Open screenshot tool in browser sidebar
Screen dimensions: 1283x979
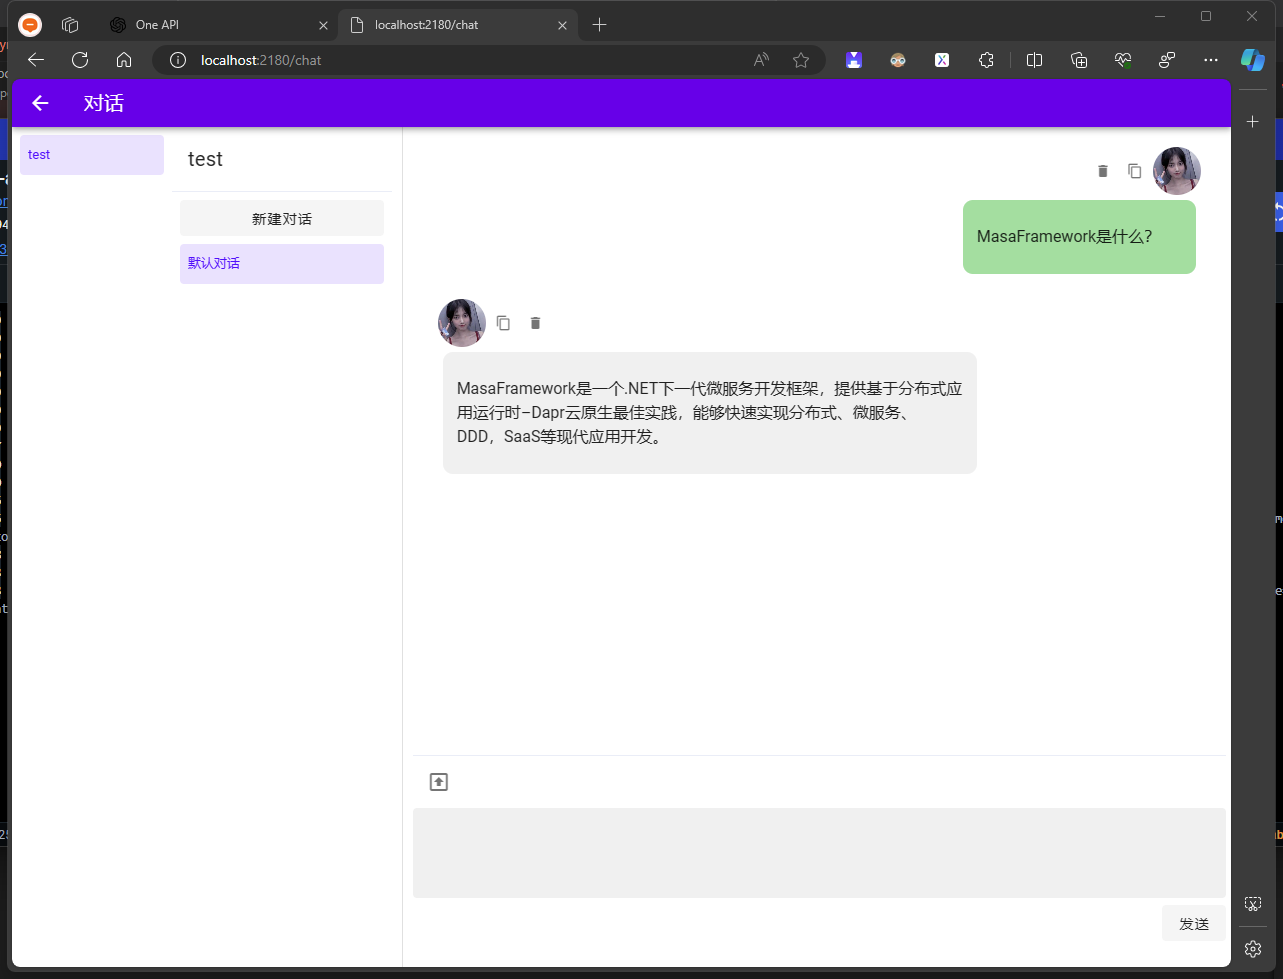click(x=1253, y=904)
